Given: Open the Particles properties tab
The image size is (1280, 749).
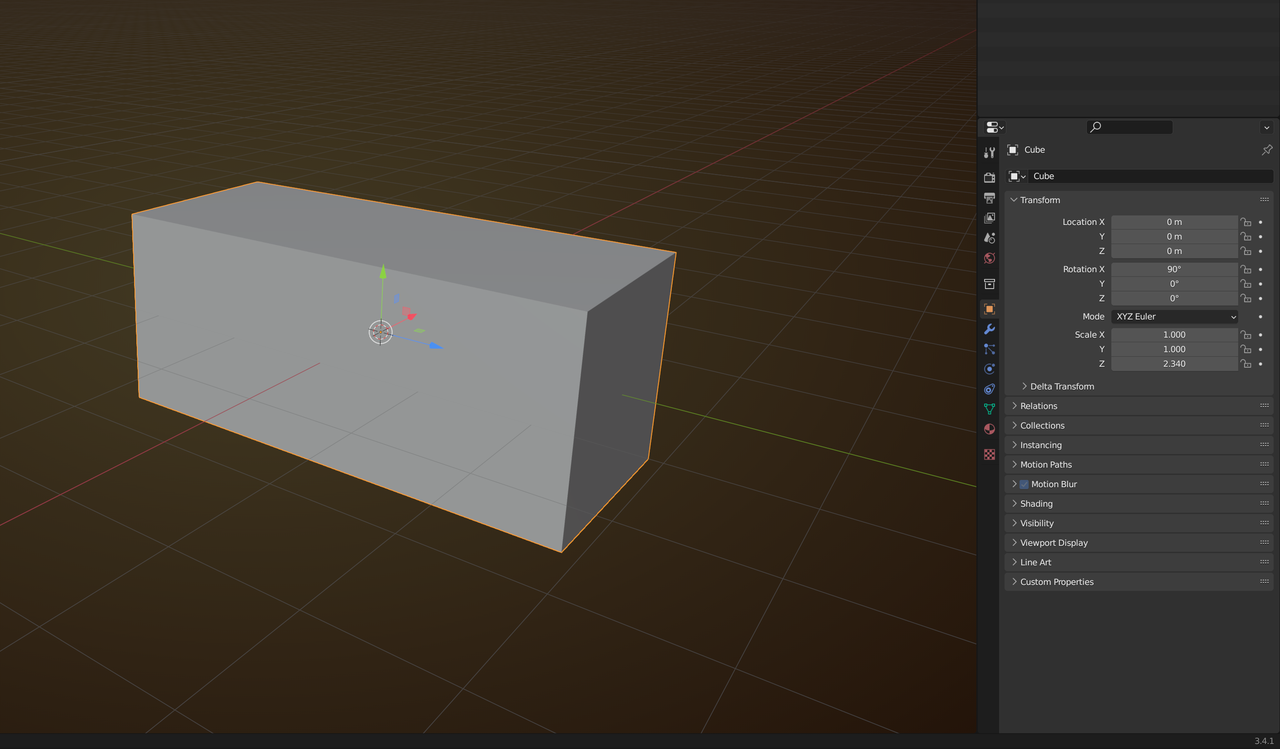Looking at the screenshot, I should click(989, 349).
